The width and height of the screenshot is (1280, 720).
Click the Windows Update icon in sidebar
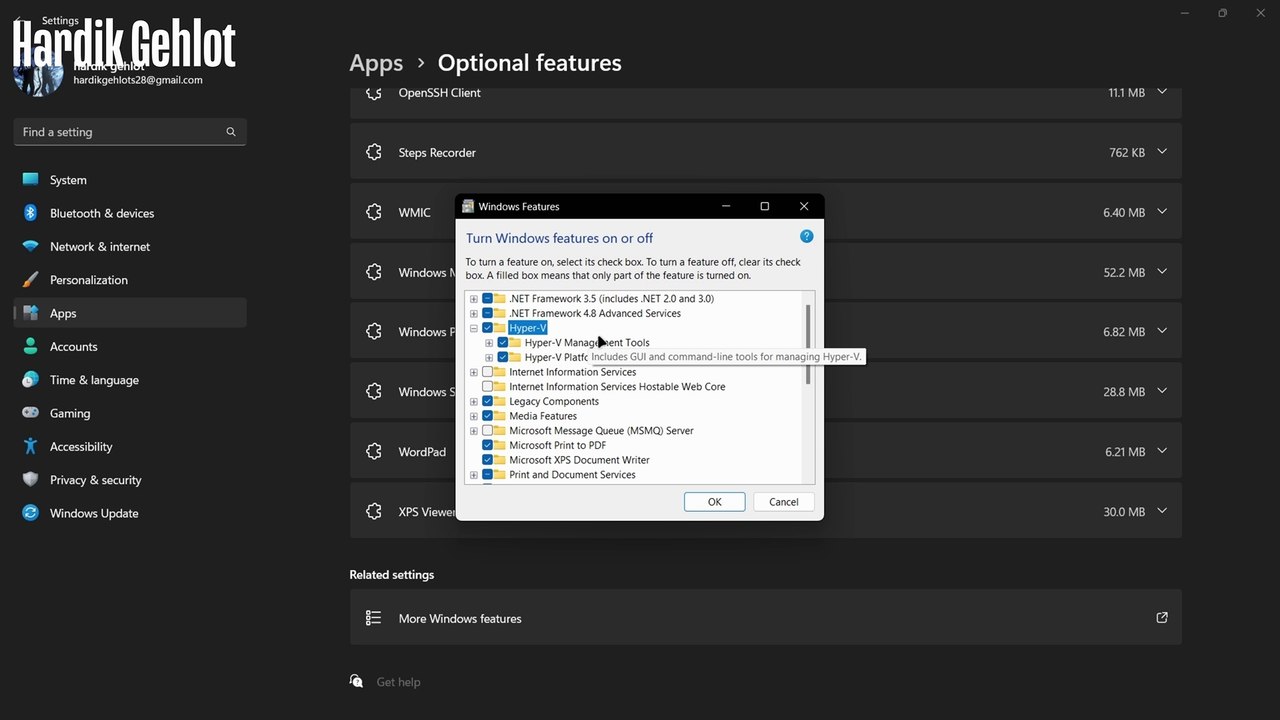point(30,513)
